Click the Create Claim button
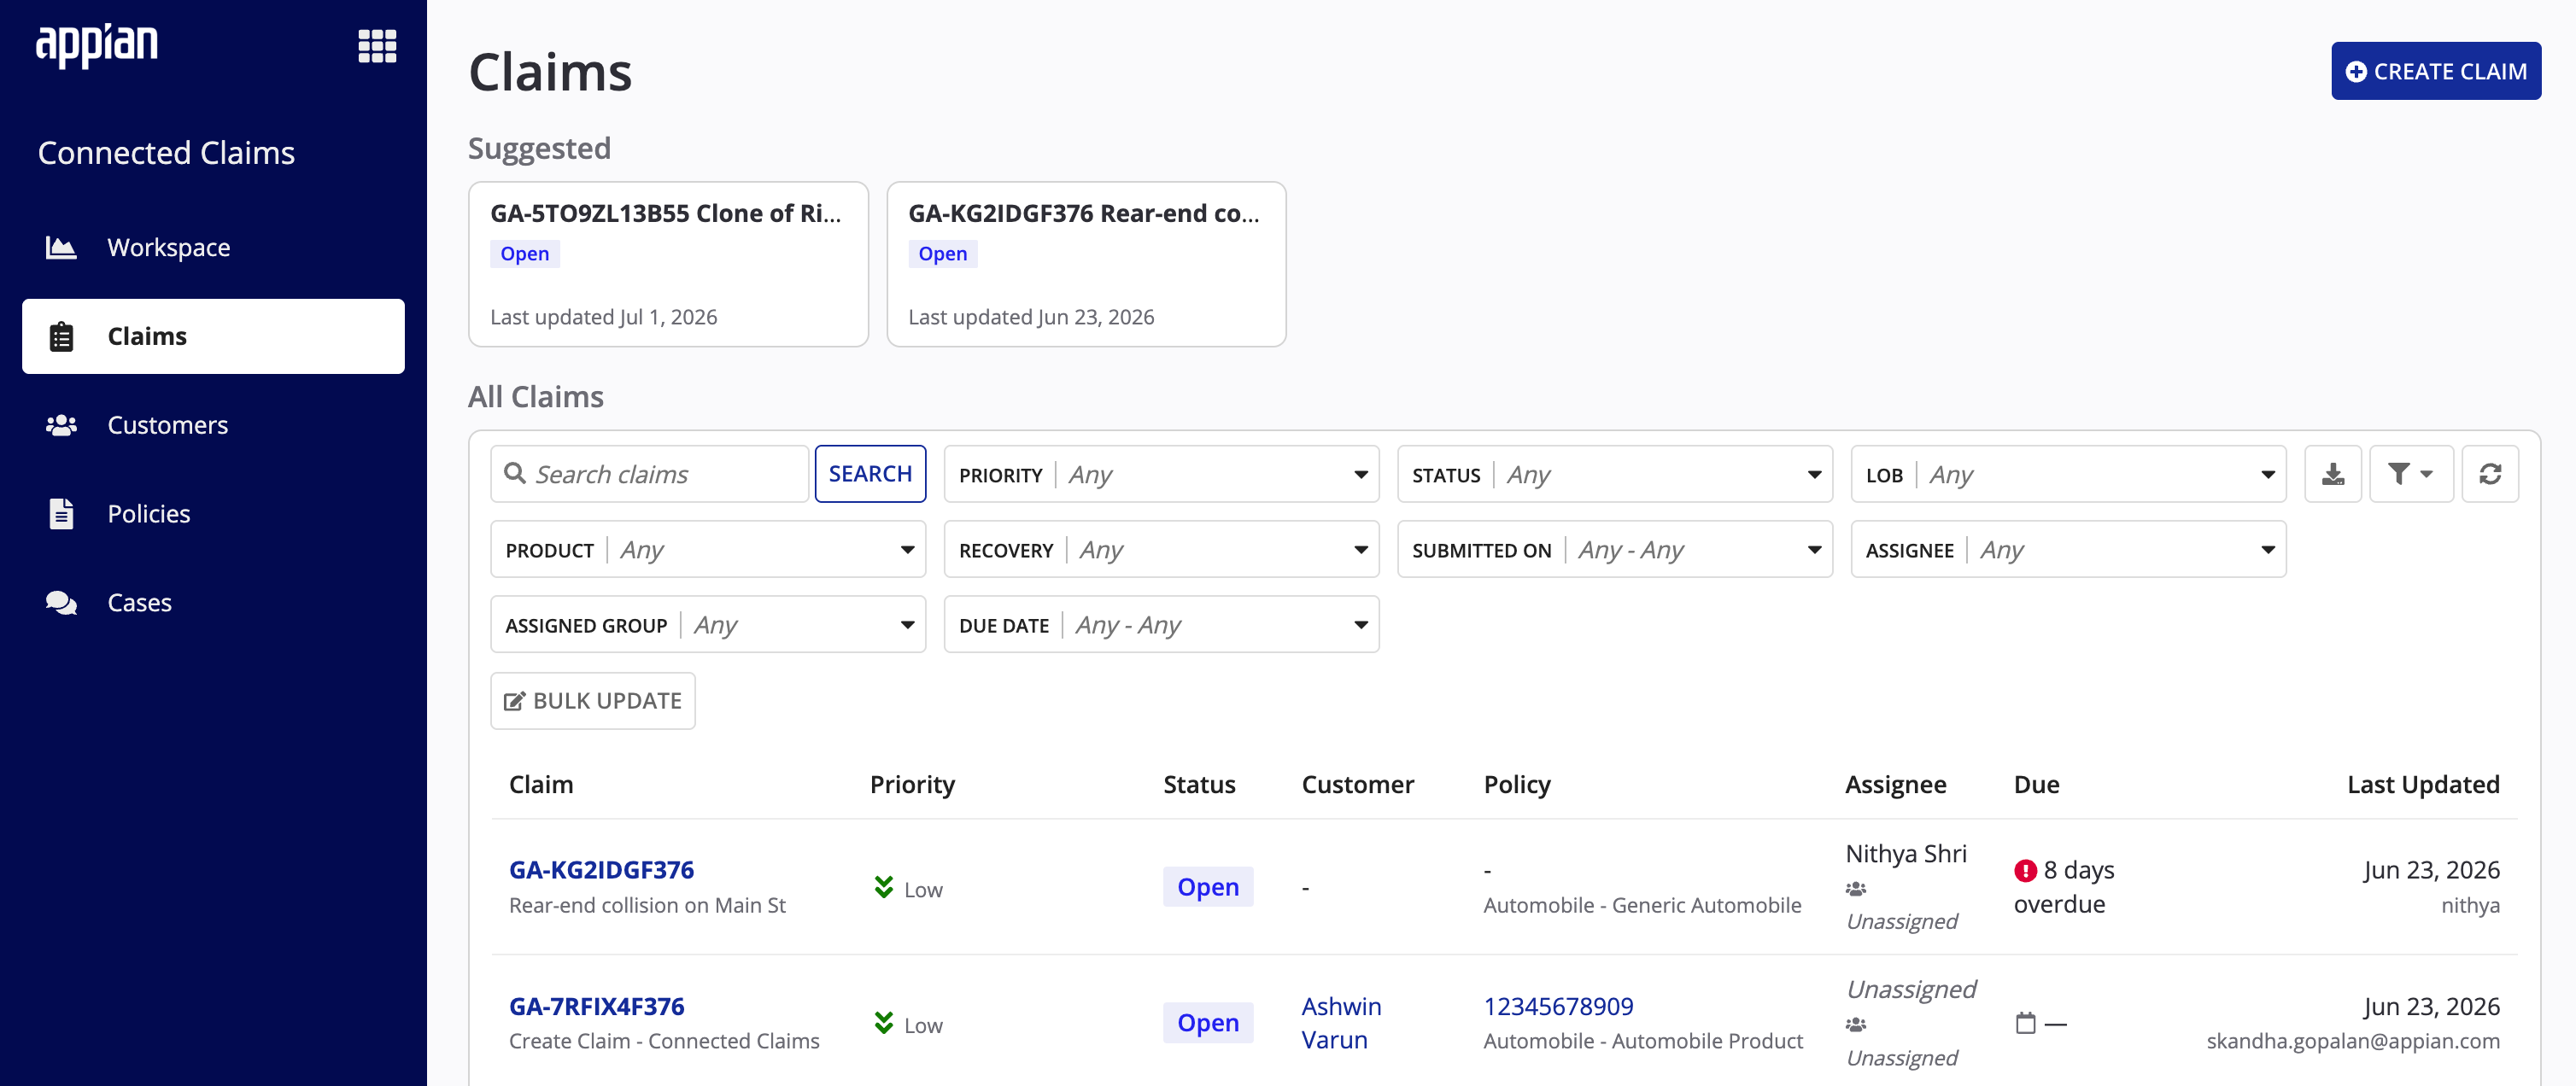This screenshot has width=2576, height=1086. (2436, 71)
